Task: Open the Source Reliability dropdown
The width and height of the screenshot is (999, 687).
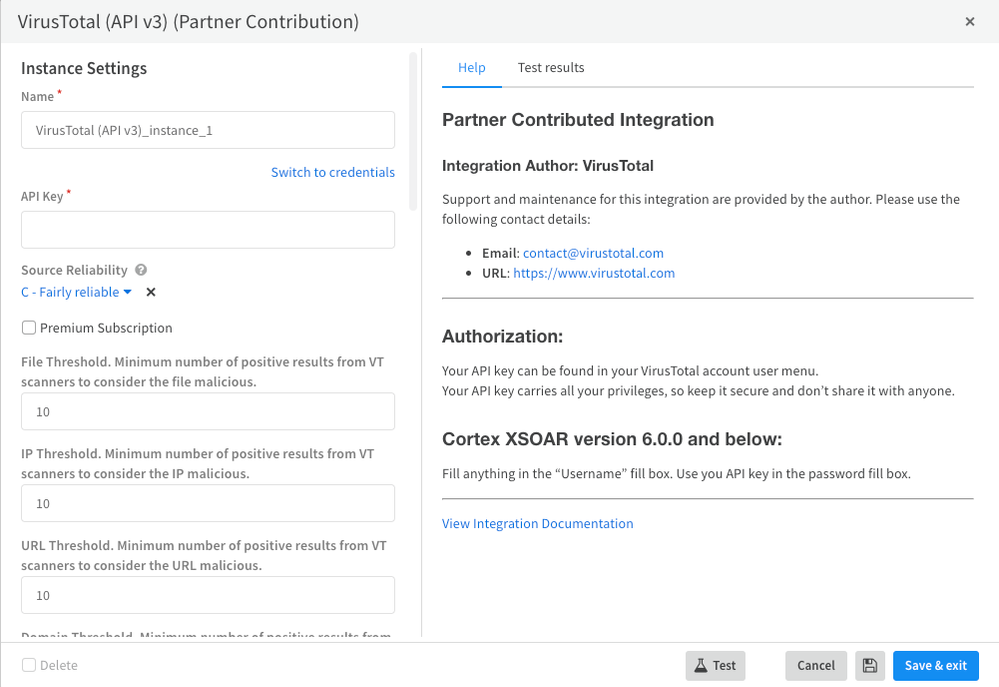Action: pos(76,292)
